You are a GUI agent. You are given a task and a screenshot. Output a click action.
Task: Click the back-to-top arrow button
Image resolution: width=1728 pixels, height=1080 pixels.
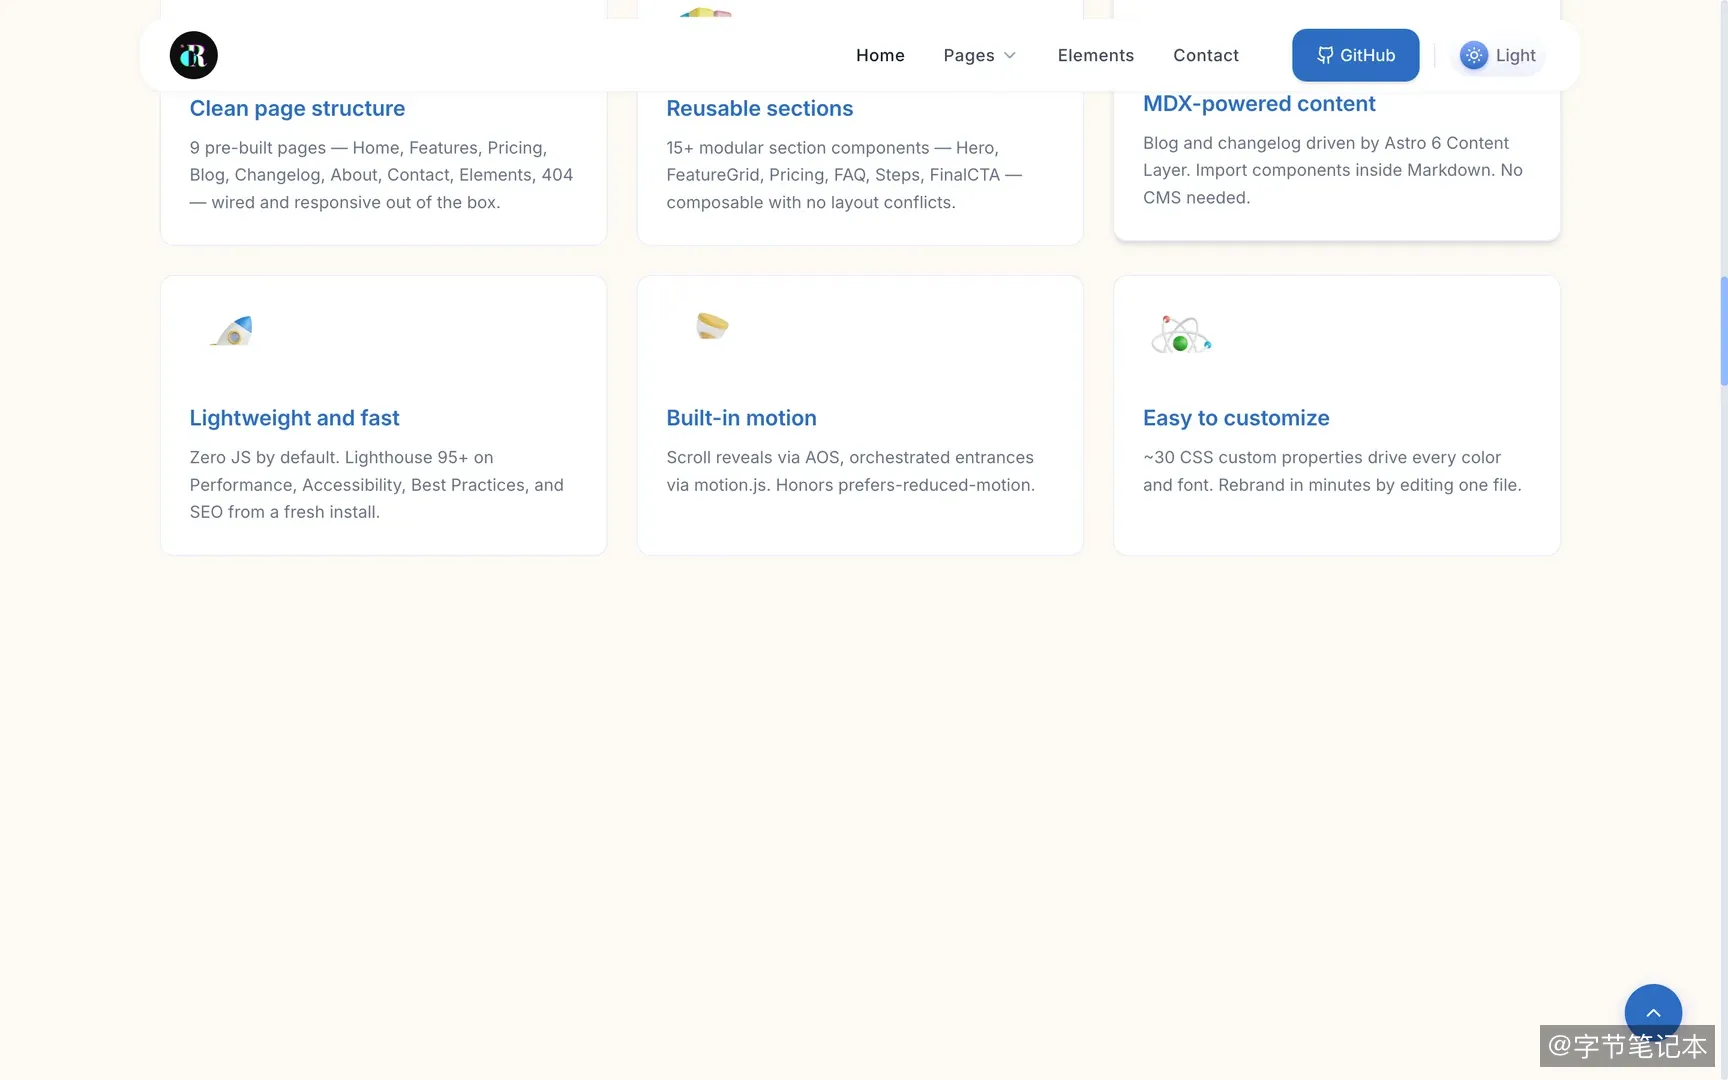point(1653,1012)
